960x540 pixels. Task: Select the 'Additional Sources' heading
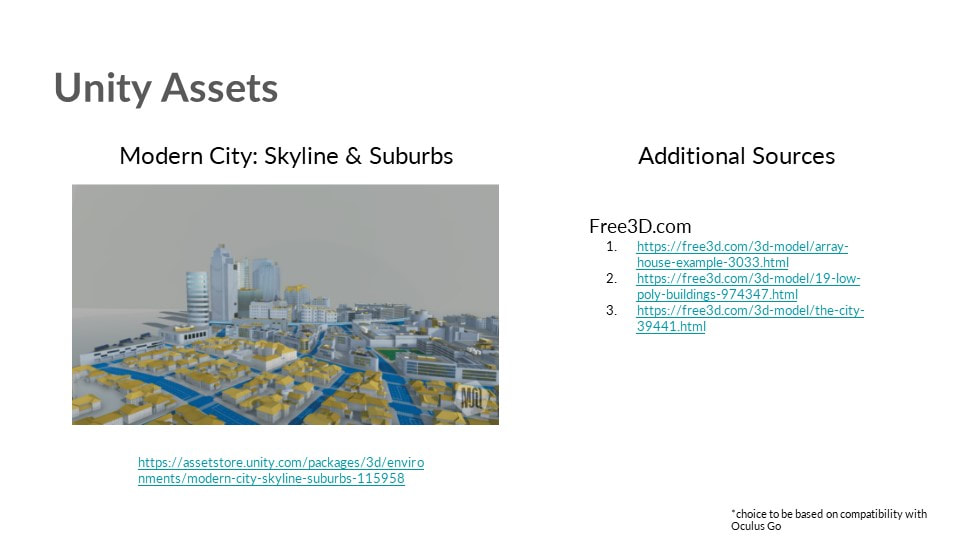(x=737, y=156)
